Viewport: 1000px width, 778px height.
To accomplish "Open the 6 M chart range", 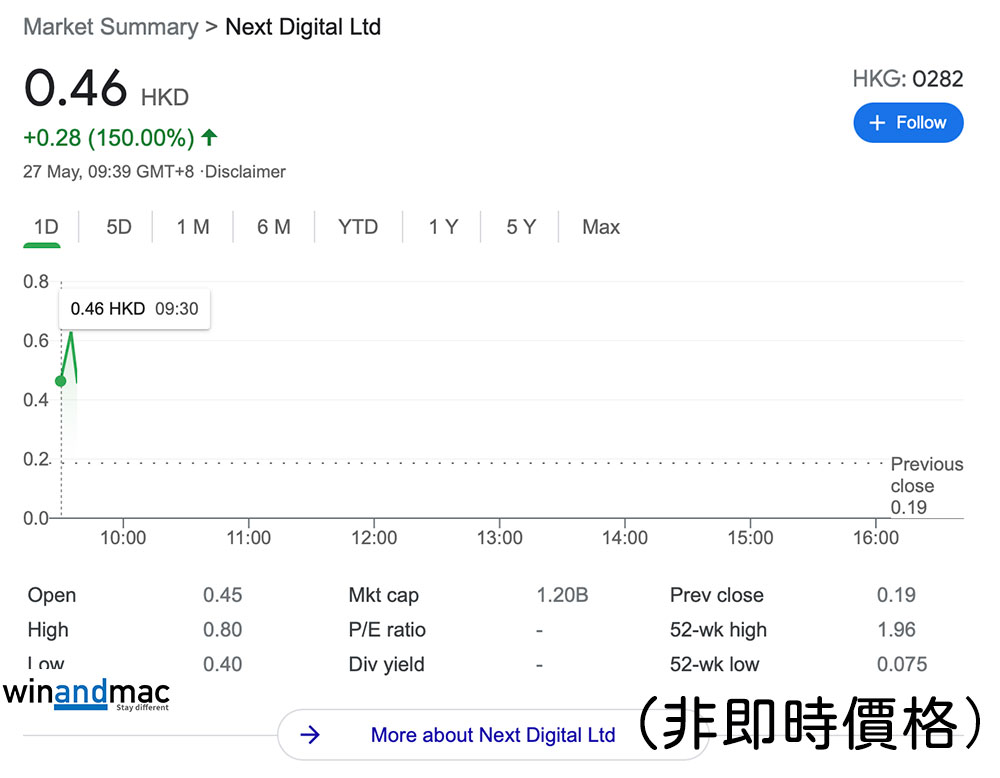I will tap(273, 227).
